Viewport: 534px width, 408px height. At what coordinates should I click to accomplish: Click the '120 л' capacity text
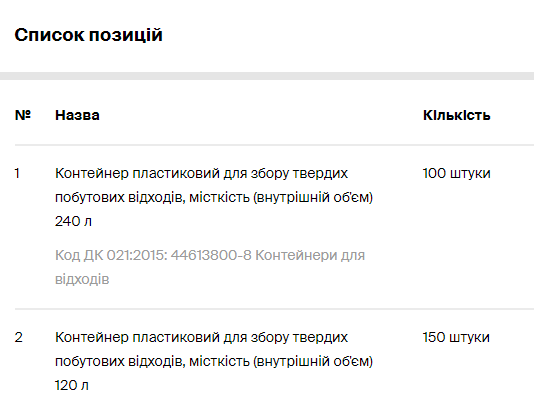(x=72, y=386)
